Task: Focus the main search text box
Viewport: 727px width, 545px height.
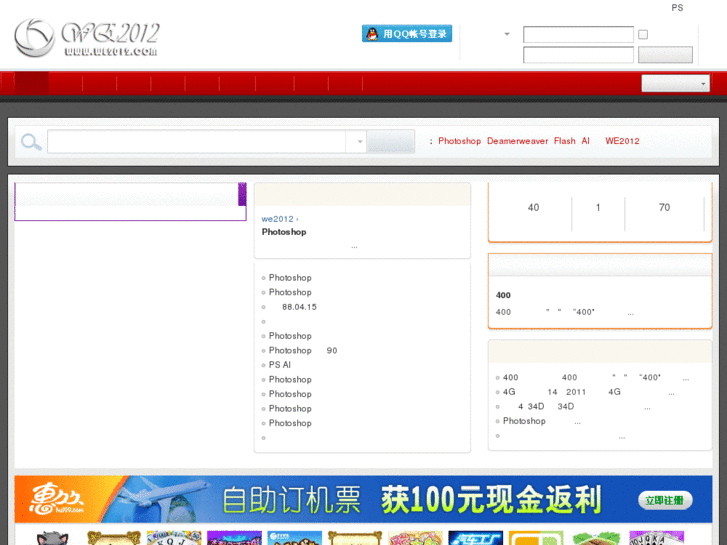Action: (x=197, y=141)
